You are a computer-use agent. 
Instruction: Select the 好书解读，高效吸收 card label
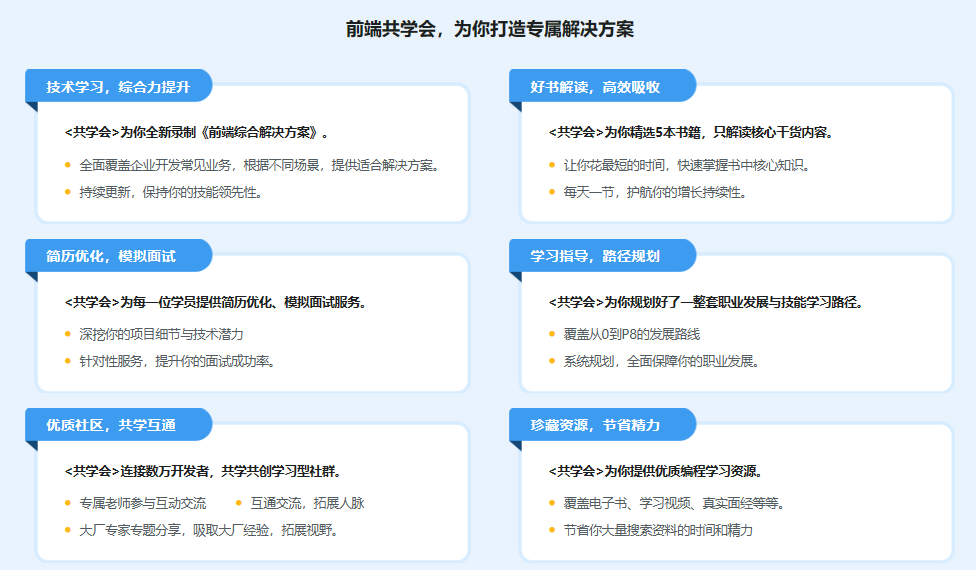pos(595,87)
